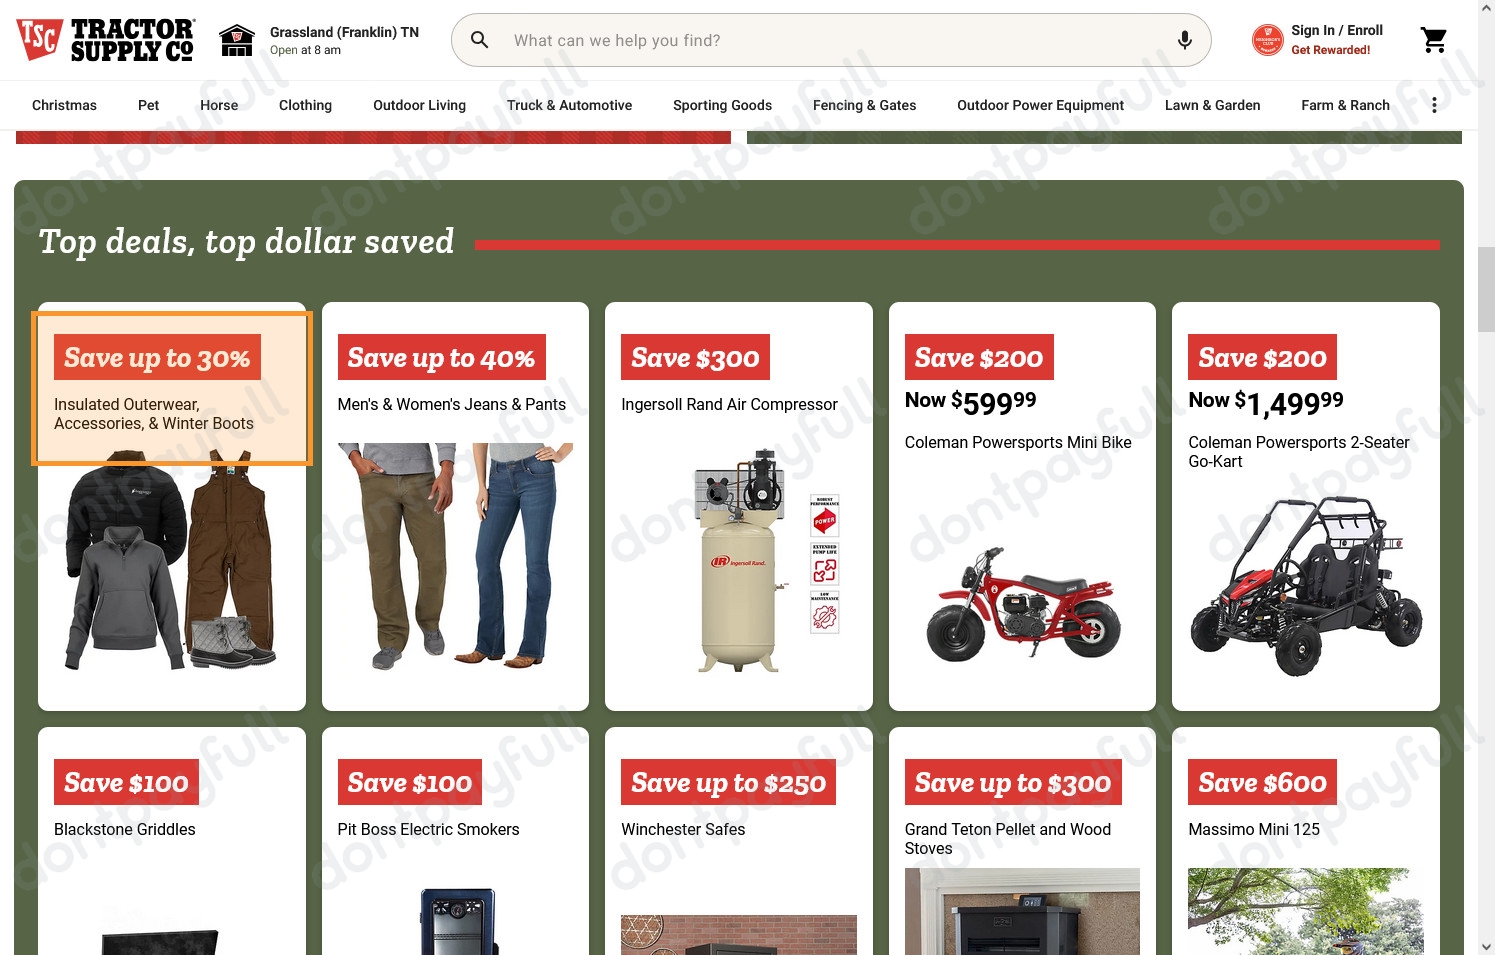Open Lawn & Garden category menu

point(1212,105)
